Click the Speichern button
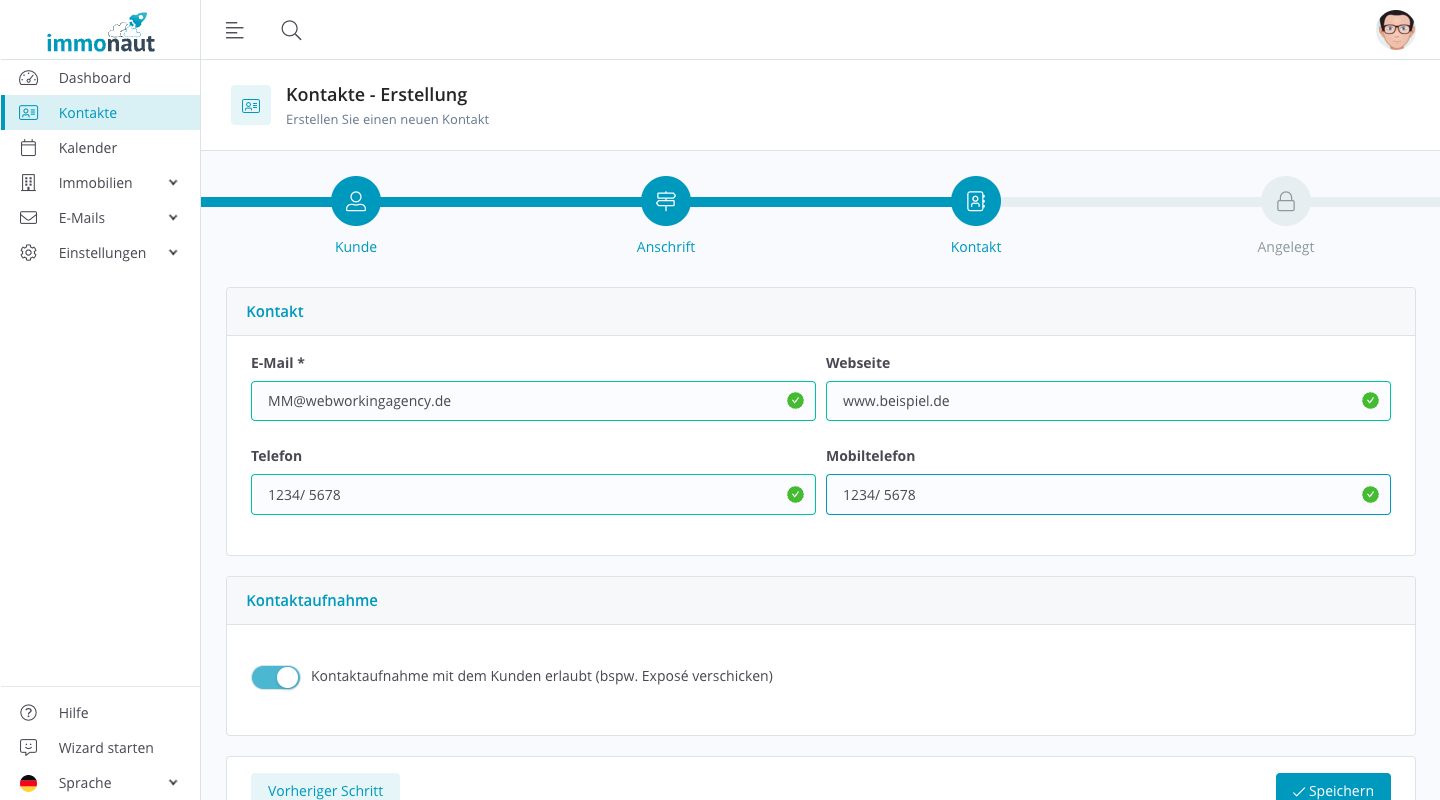 (1332, 789)
